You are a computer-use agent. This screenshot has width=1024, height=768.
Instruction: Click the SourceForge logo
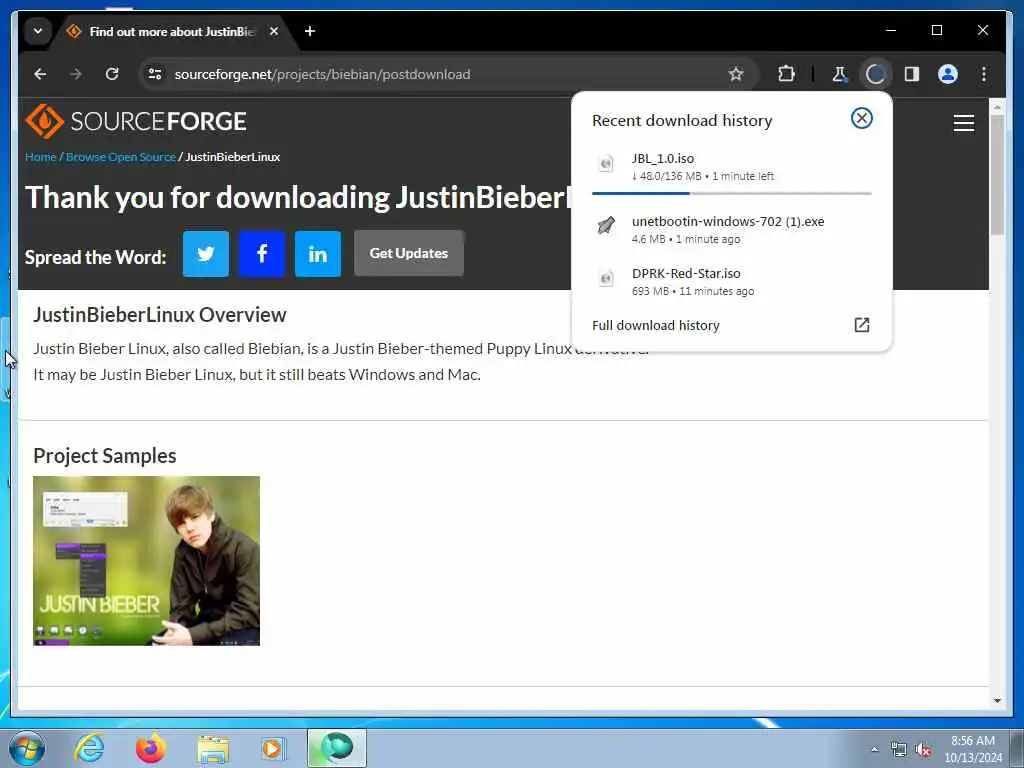coord(136,121)
